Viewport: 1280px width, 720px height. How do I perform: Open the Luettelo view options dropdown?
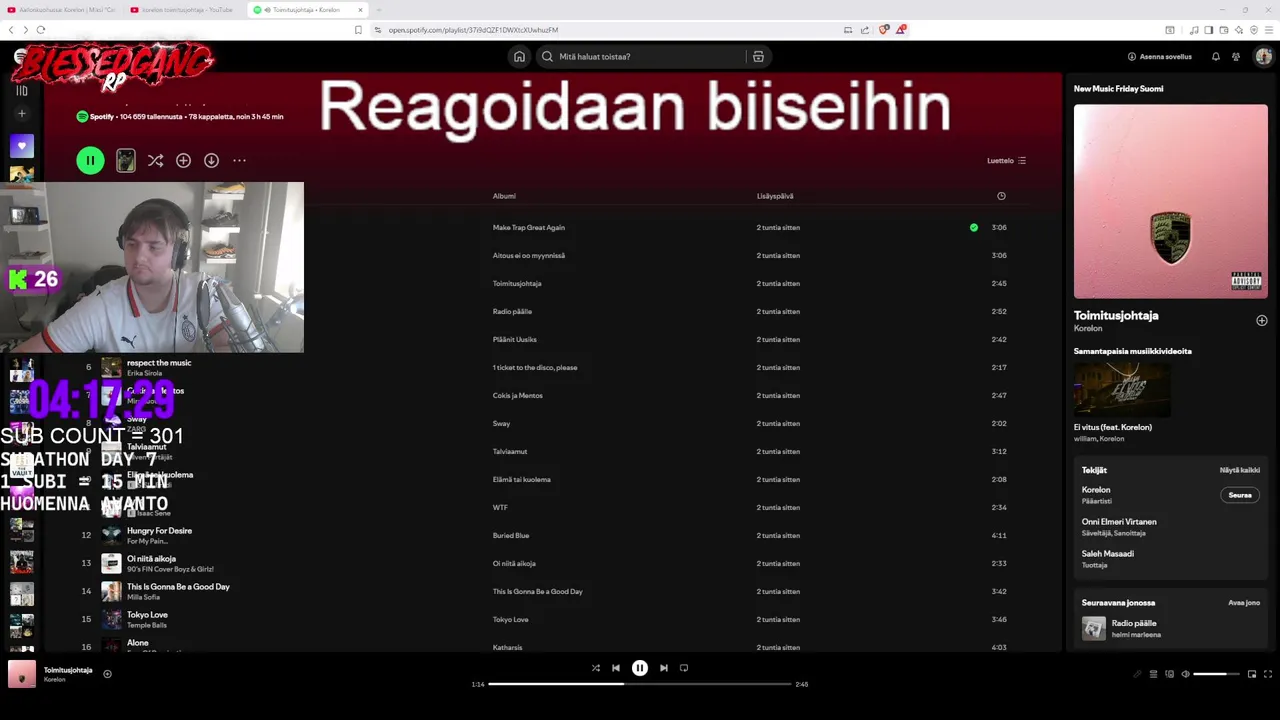click(x=1006, y=160)
